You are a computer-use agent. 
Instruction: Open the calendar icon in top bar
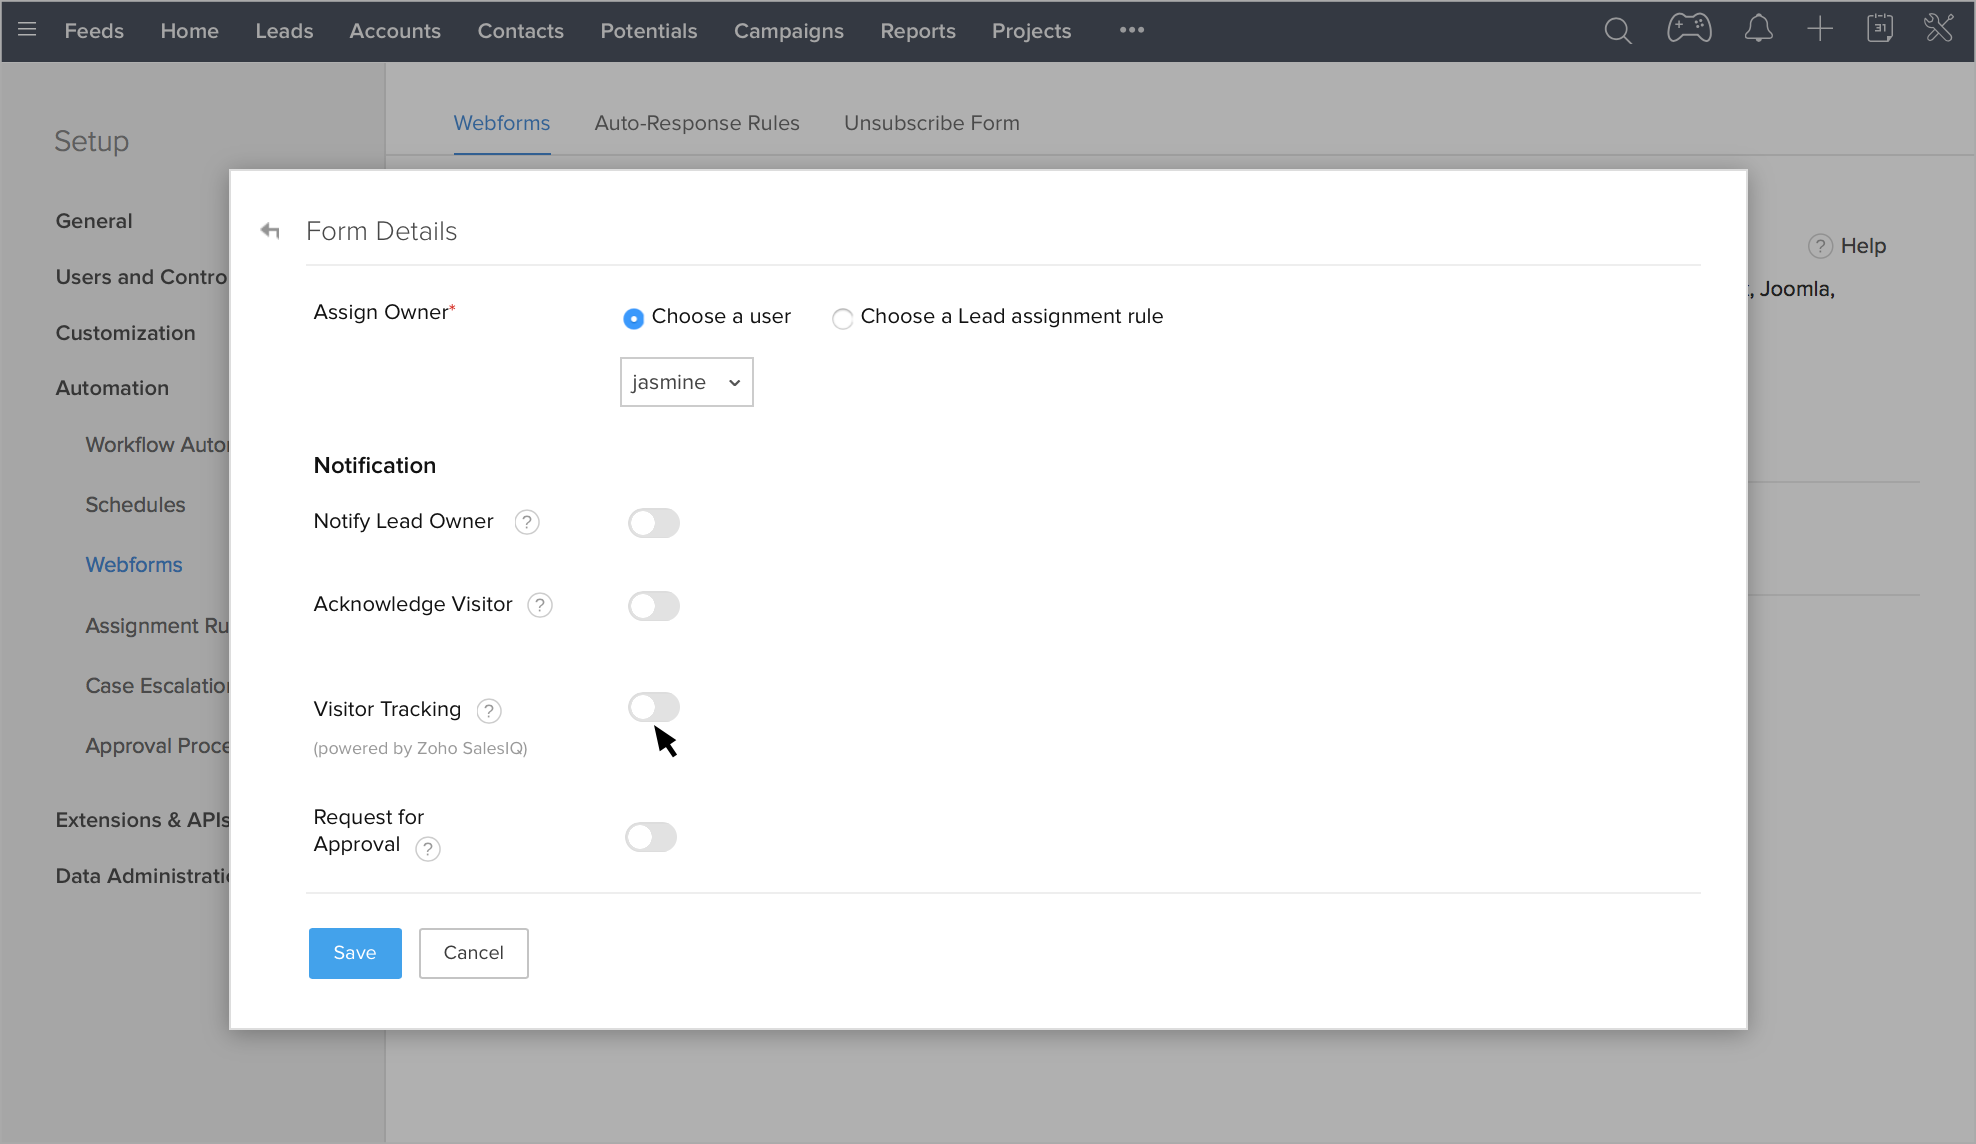point(1880,29)
